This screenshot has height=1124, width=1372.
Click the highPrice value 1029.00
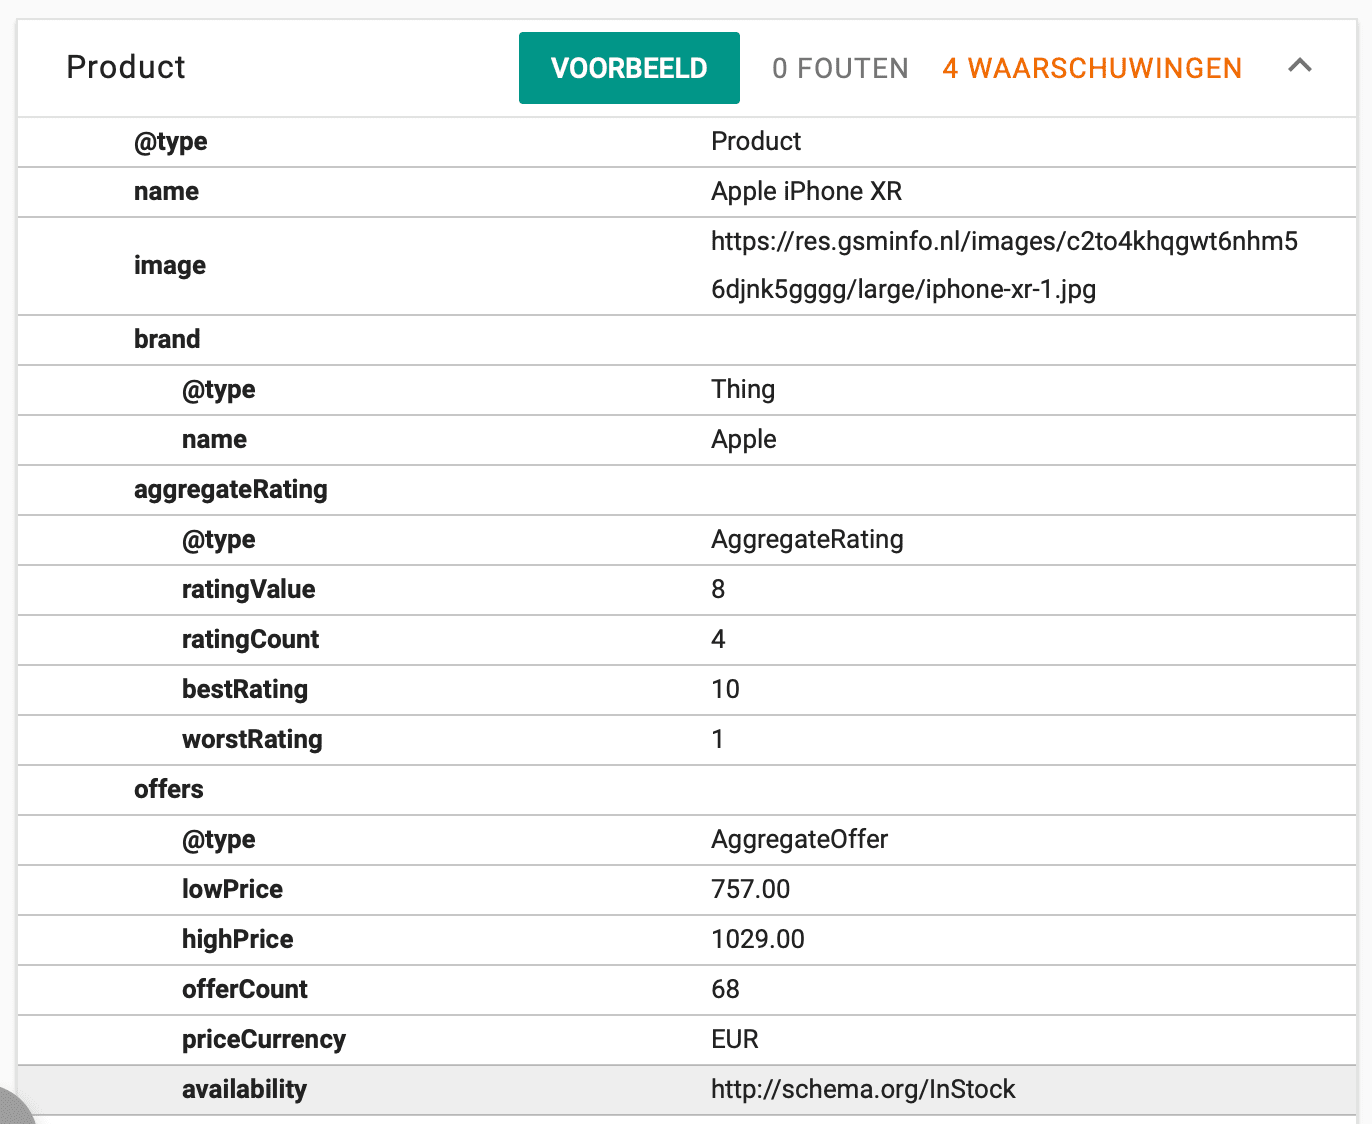pos(757,939)
